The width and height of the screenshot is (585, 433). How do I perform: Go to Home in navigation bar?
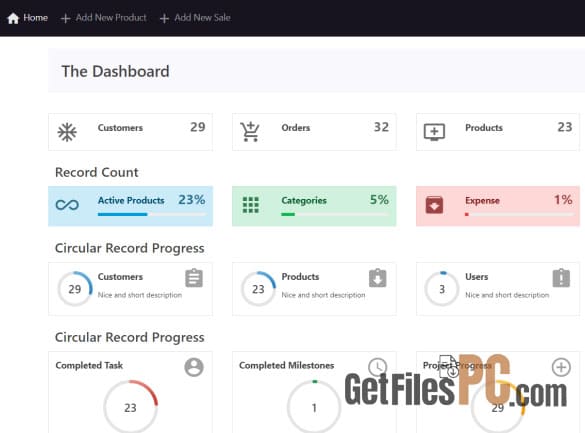coord(28,18)
